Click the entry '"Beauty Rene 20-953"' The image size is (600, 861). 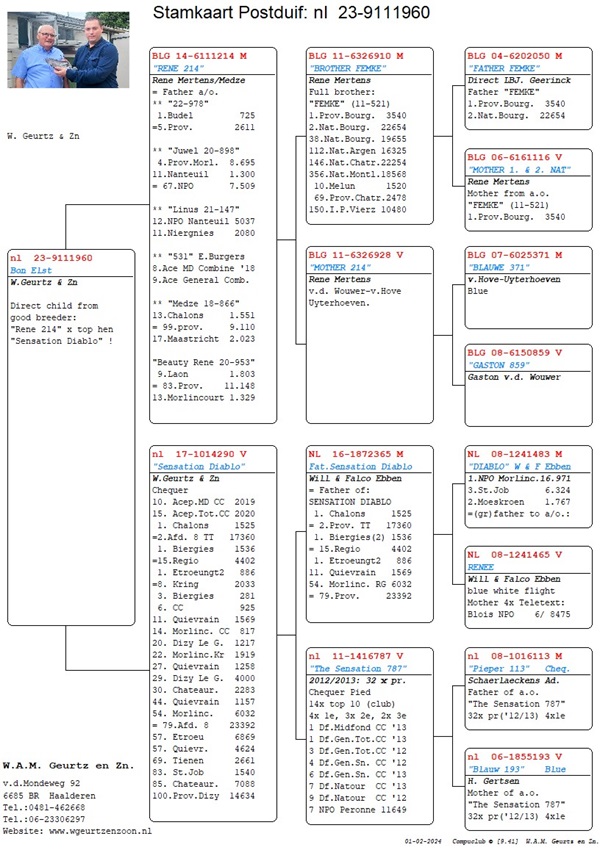click(x=204, y=362)
